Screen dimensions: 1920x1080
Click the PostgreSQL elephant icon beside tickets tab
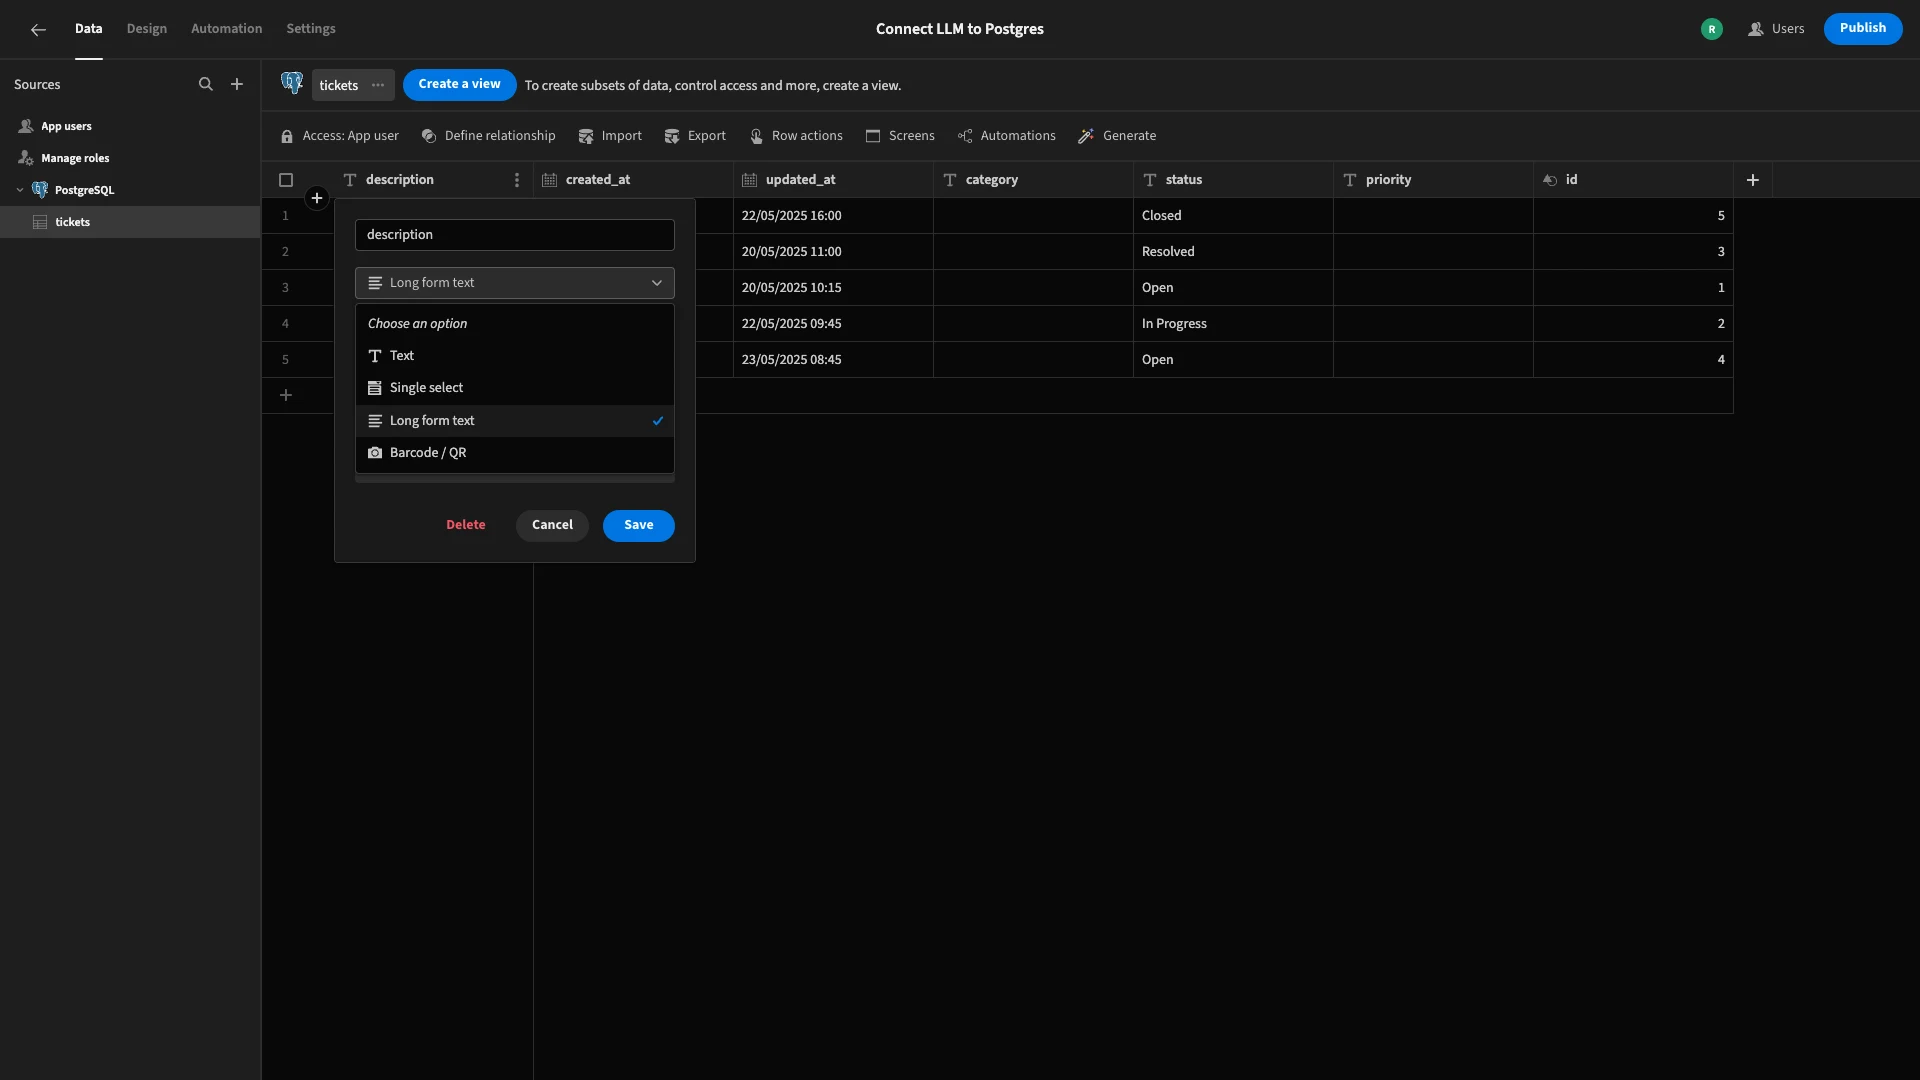(292, 84)
